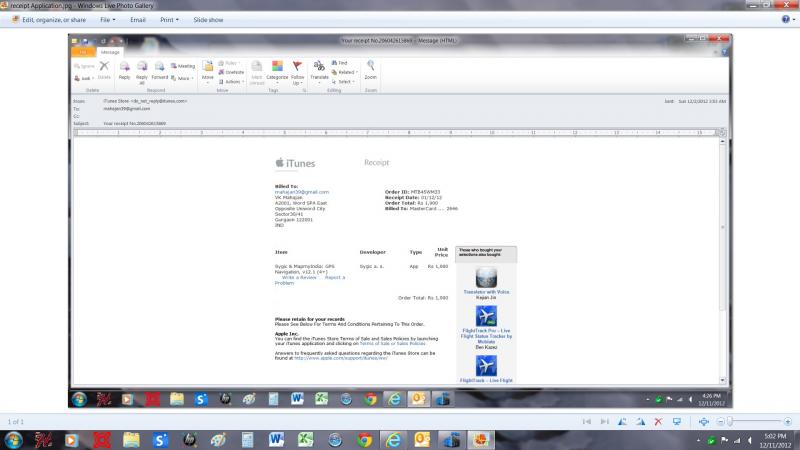Open Outlook from the real taskbar
The width and height of the screenshot is (800, 450).
coord(422,440)
